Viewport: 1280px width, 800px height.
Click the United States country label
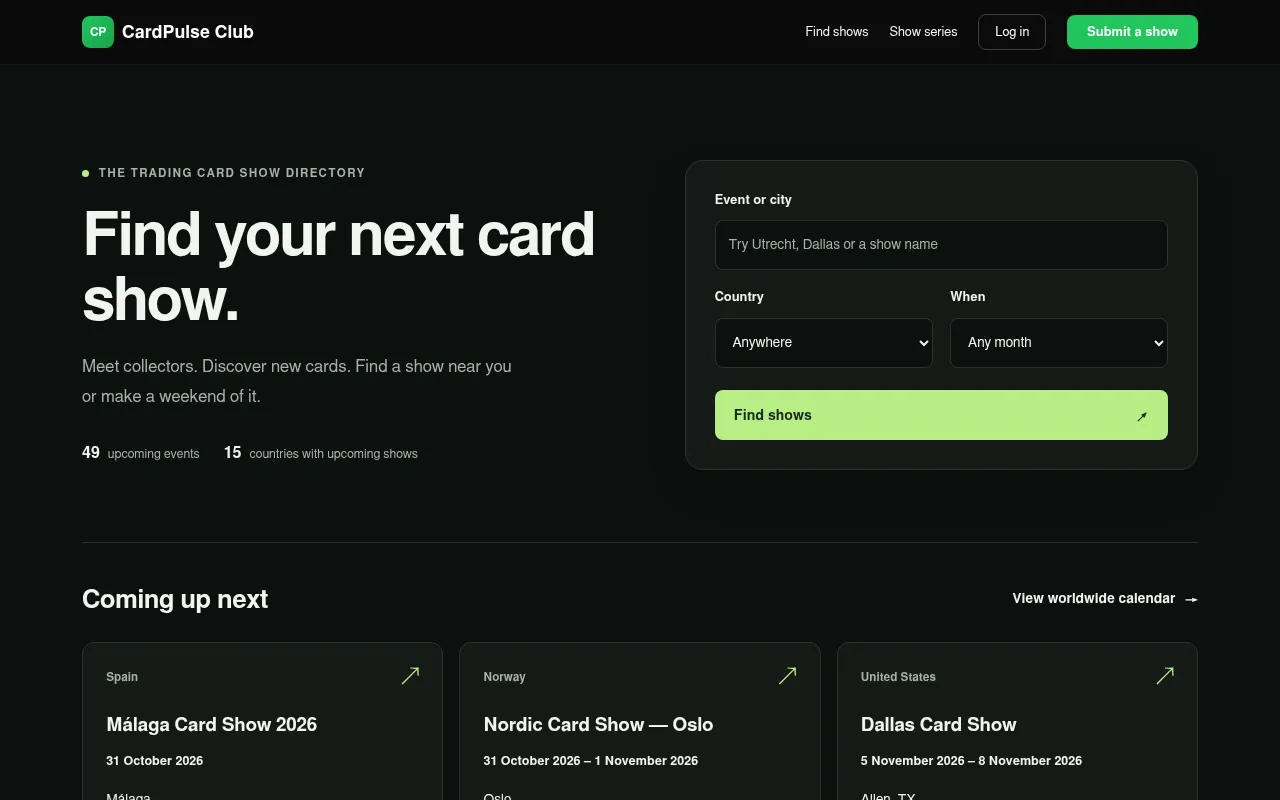tap(898, 677)
